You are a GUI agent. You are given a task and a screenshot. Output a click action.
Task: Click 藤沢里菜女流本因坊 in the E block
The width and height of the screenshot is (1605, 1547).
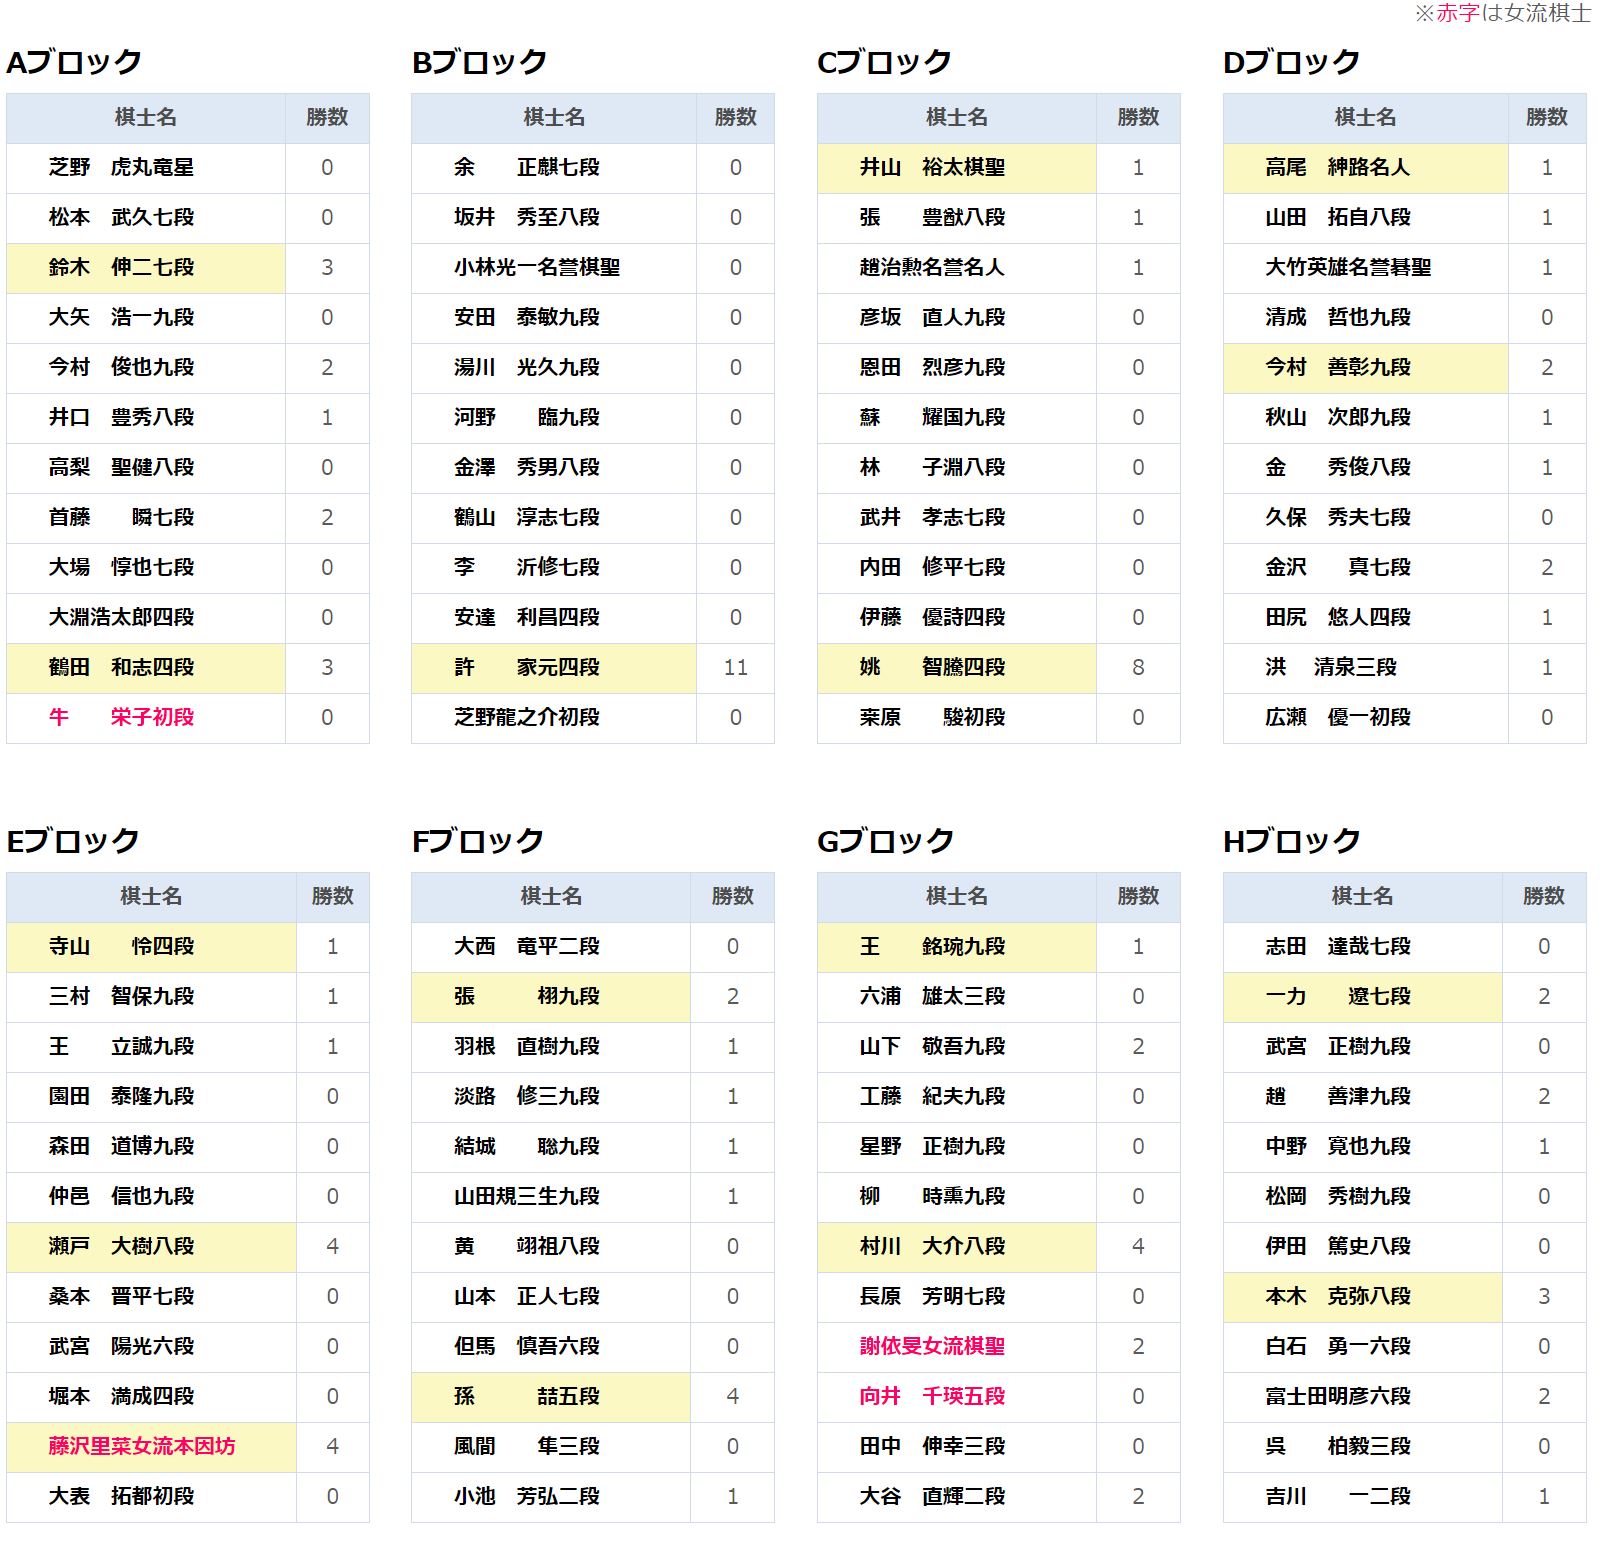tap(142, 1447)
